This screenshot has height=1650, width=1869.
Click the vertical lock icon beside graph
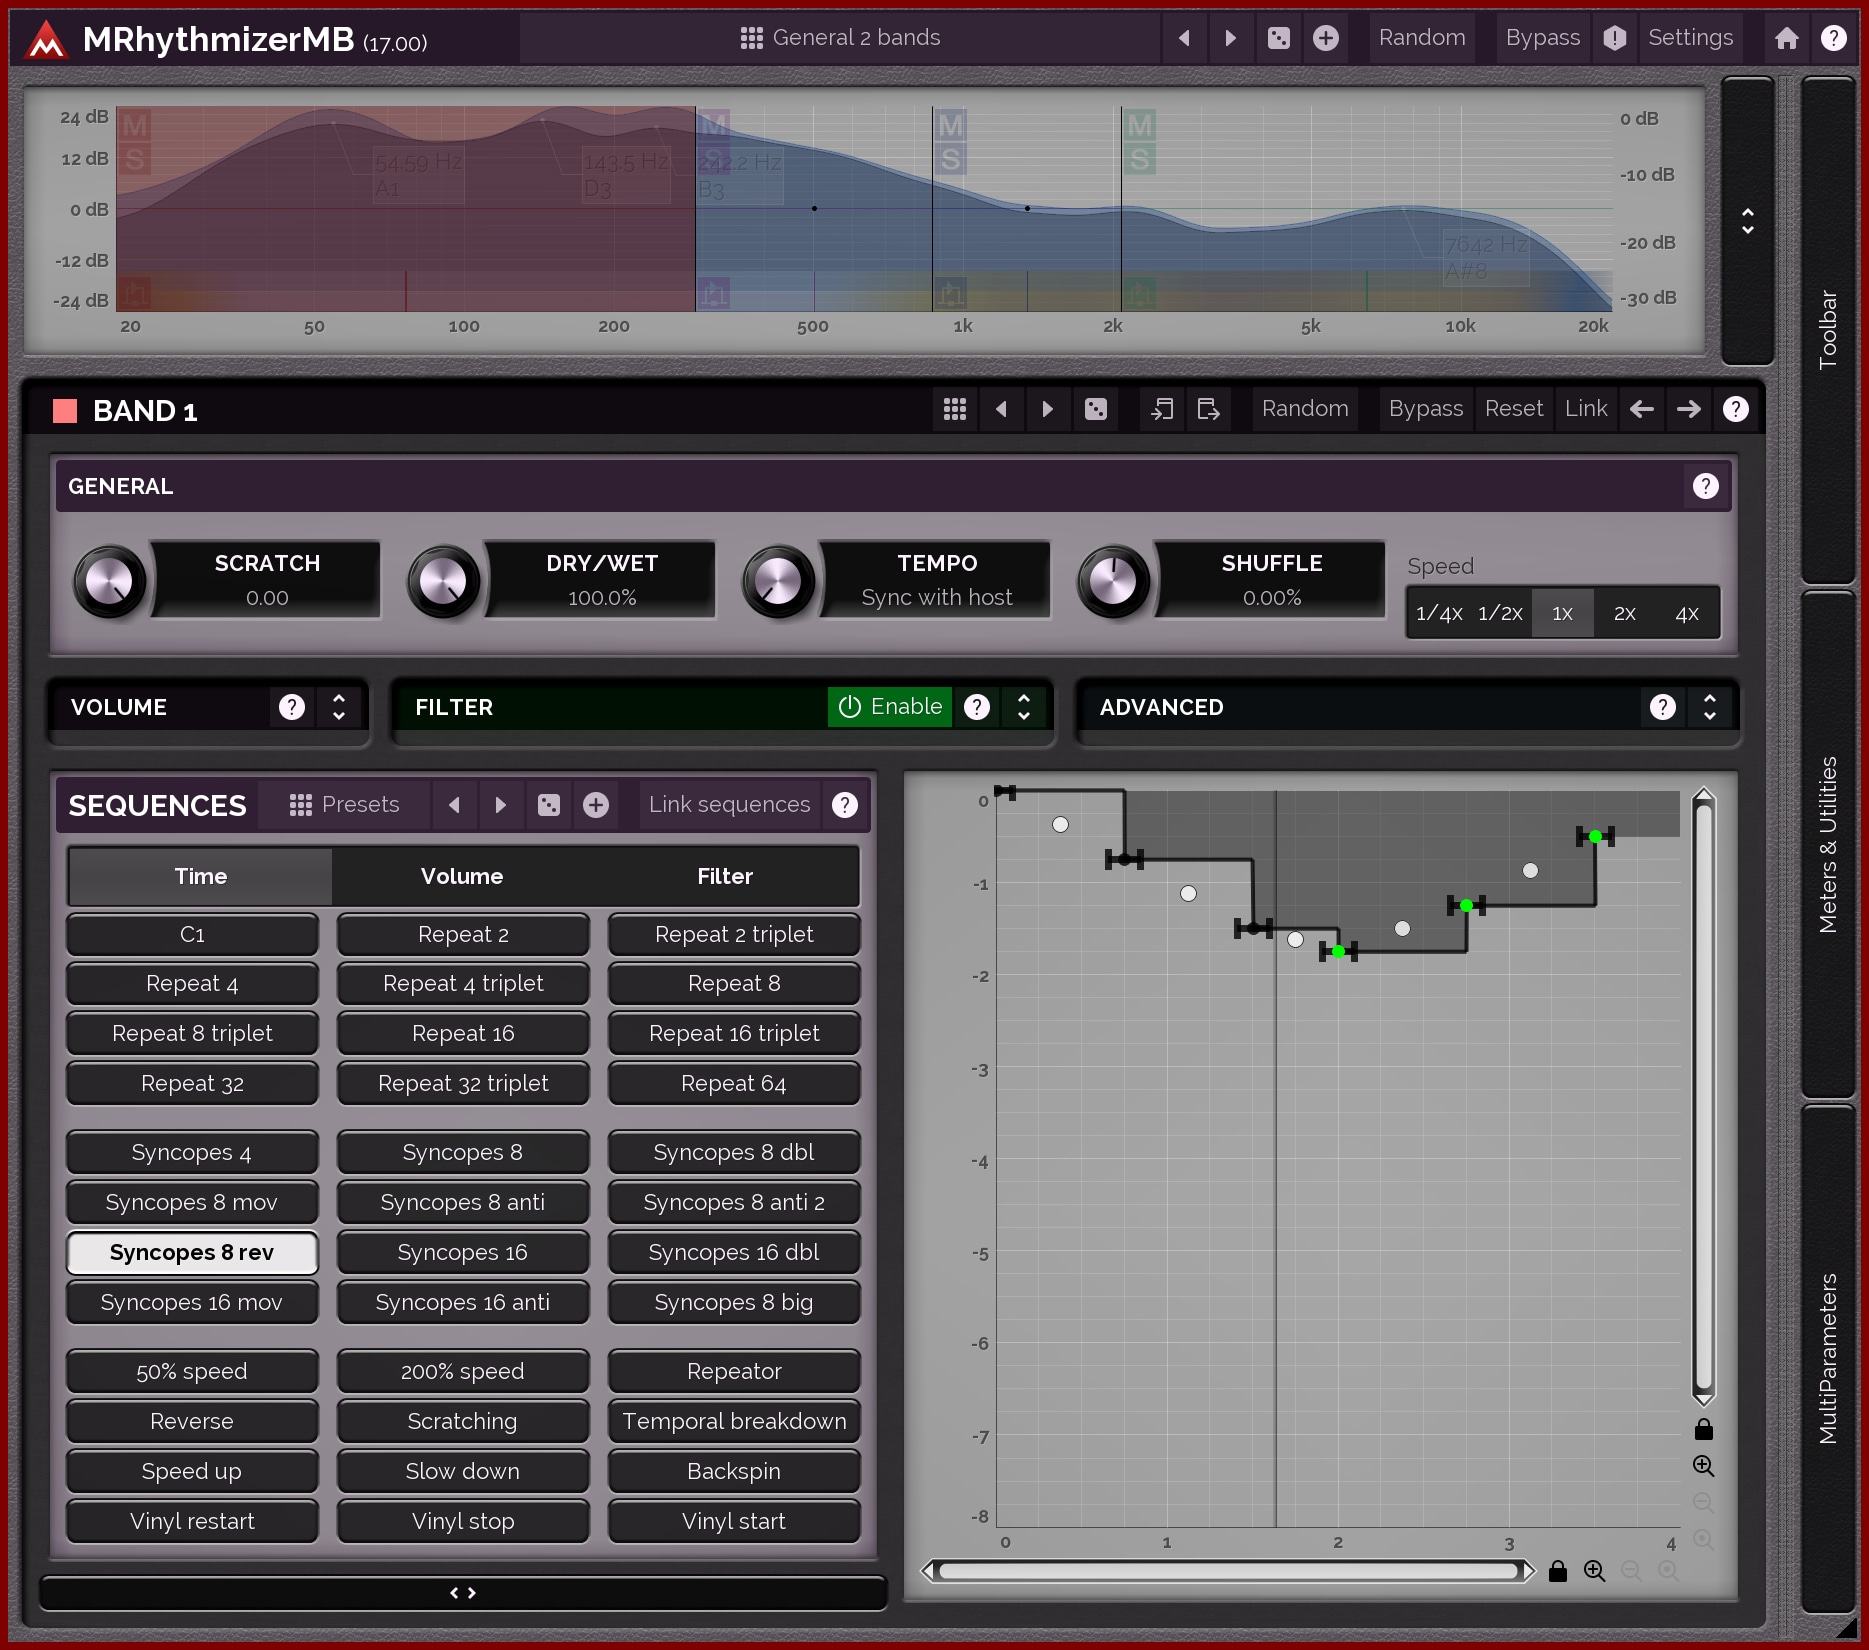(1704, 1430)
